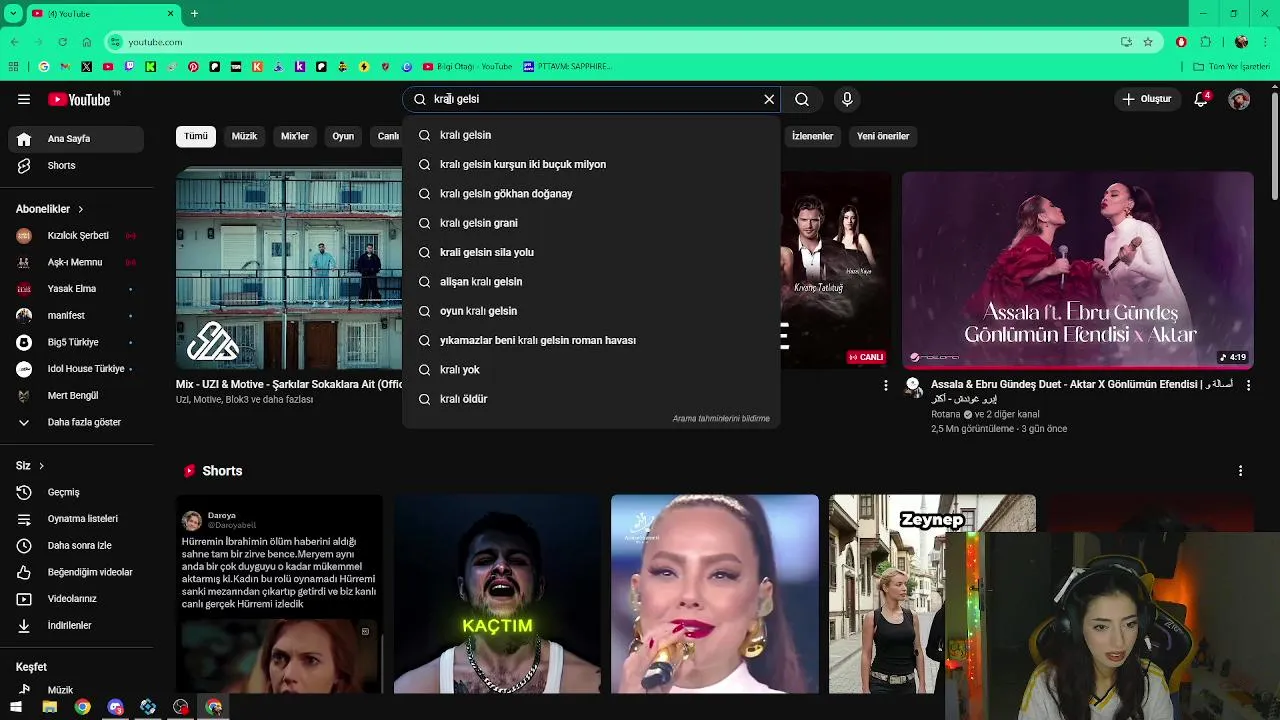Open the Chrome extensions puzzle icon
Viewport: 1280px width, 720px height.
click(1205, 42)
